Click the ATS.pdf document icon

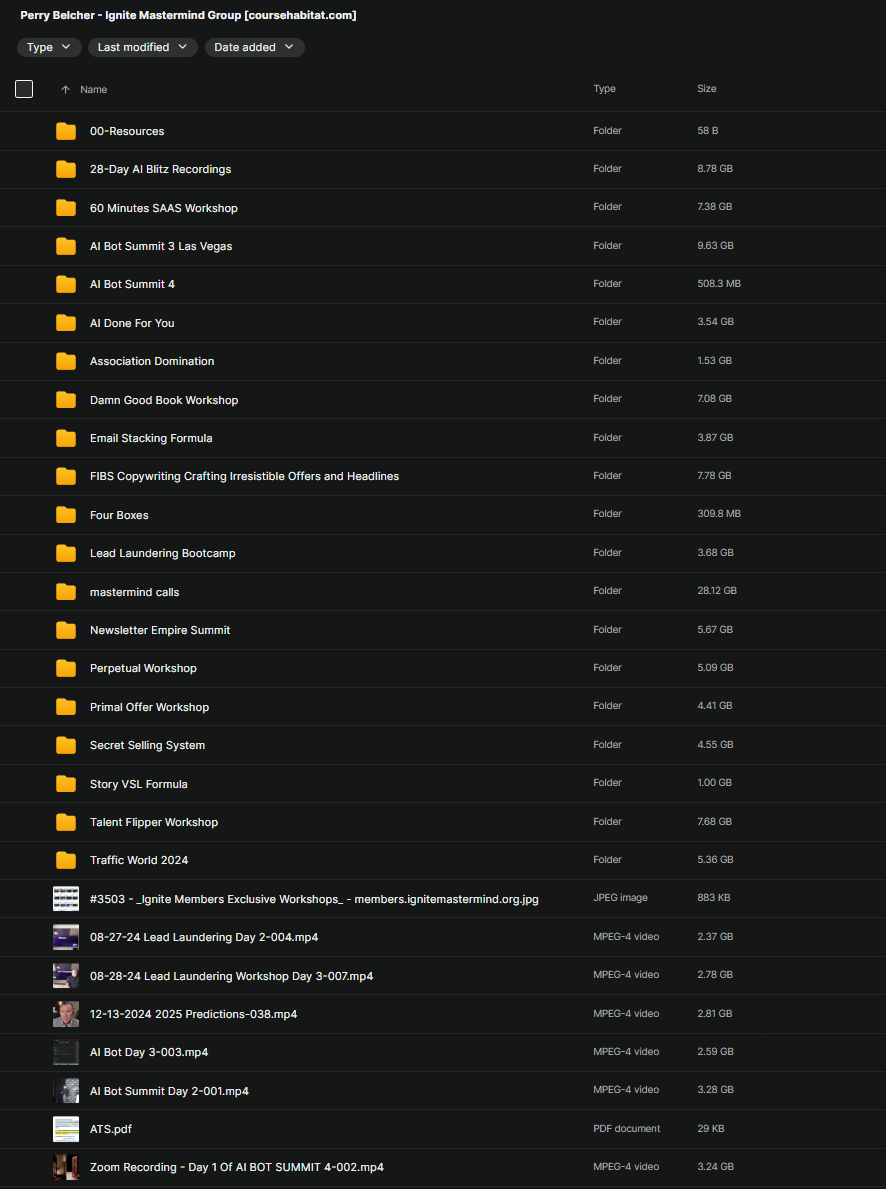tap(66, 1129)
